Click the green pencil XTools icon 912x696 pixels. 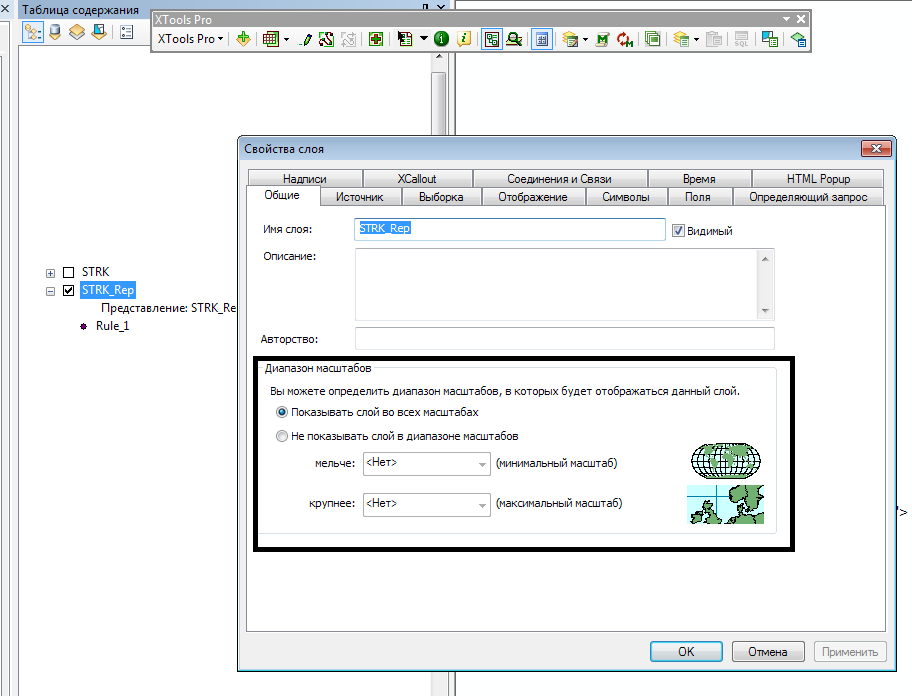(x=305, y=39)
